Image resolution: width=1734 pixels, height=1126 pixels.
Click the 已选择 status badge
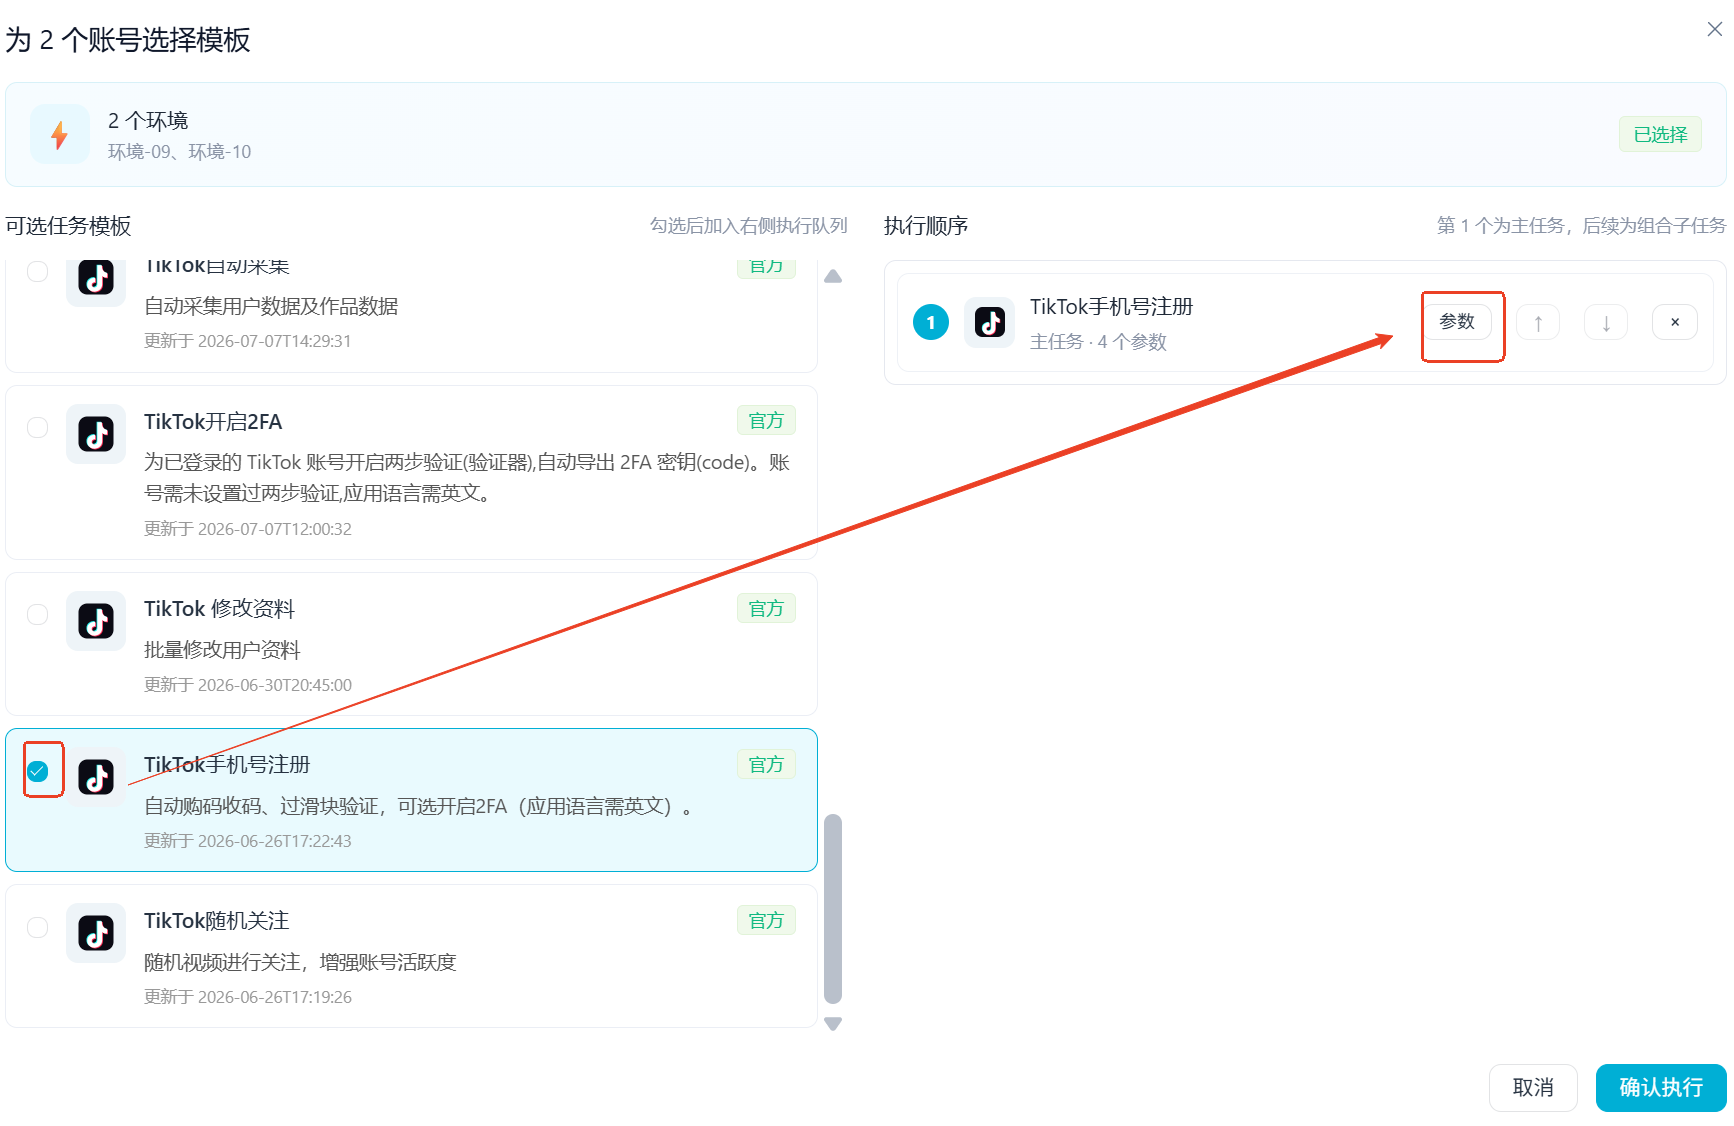pyautogui.click(x=1660, y=134)
